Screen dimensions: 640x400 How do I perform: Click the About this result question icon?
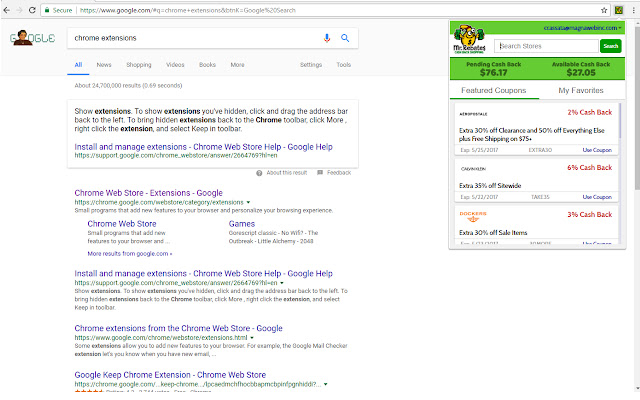coord(259,173)
